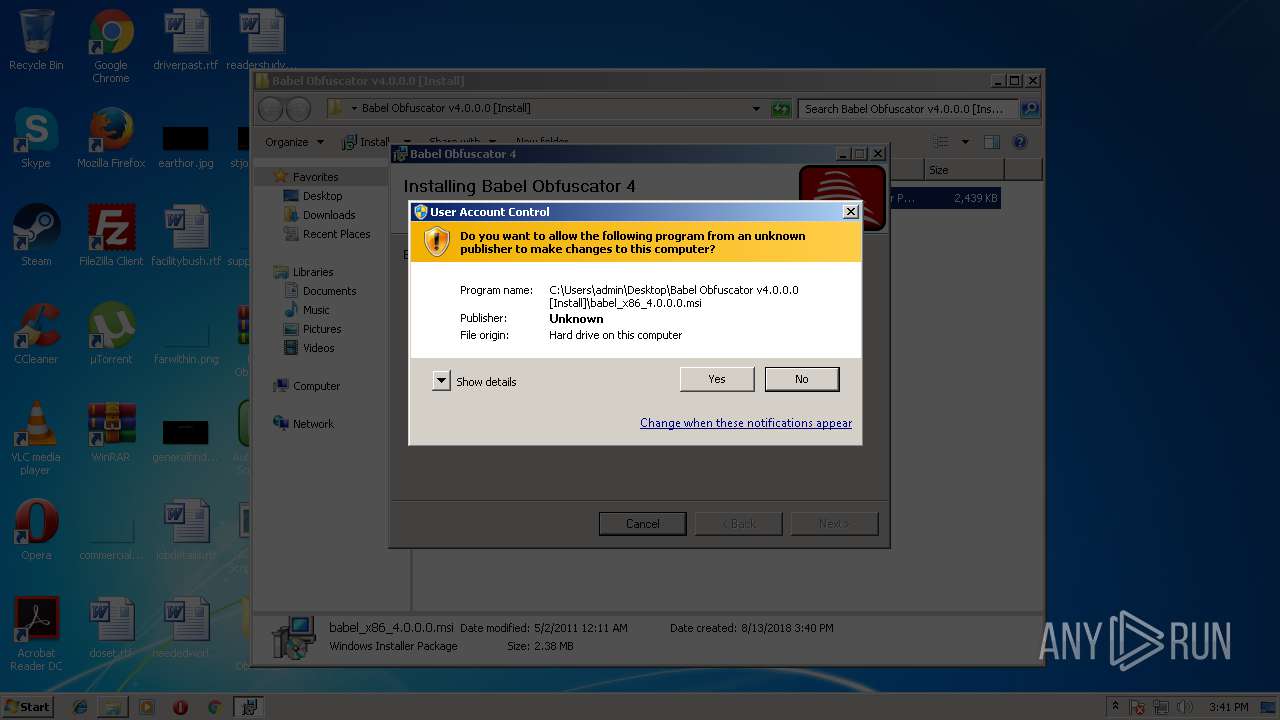Image resolution: width=1280 pixels, height=720 pixels.
Task: Open µTorrent desktop shortcut
Action: [111, 335]
